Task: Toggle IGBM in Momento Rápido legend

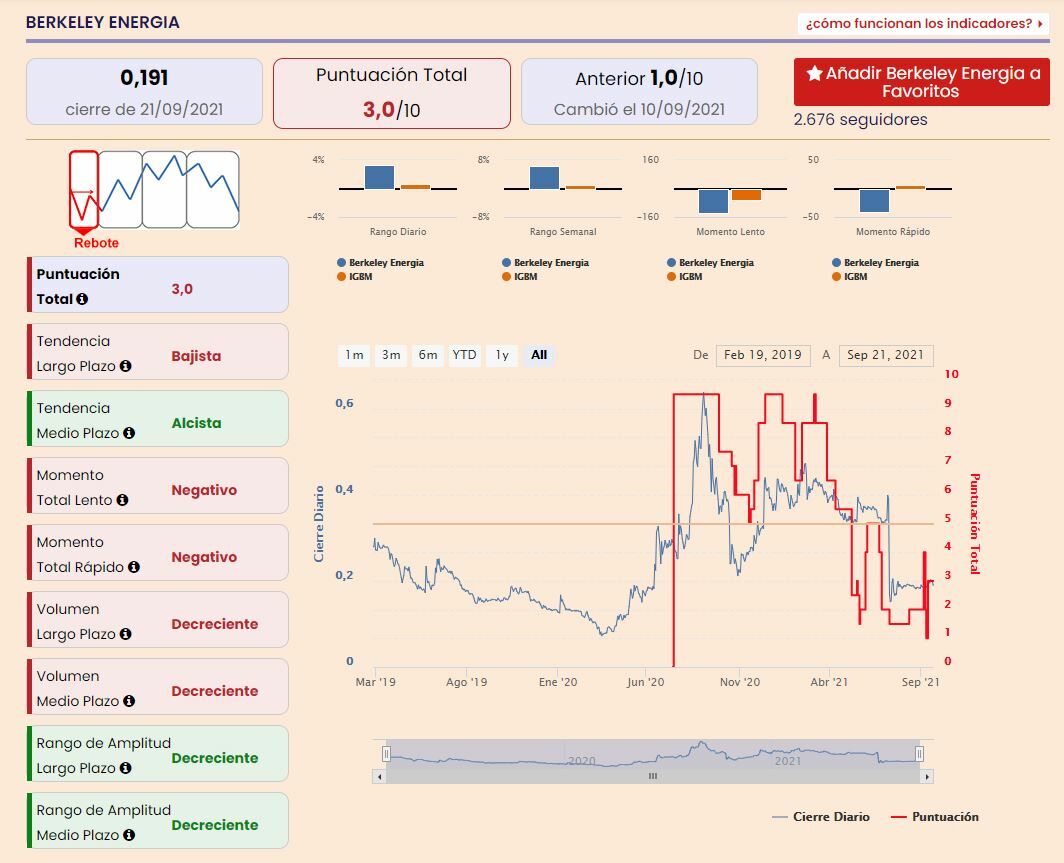Action: [x=850, y=277]
